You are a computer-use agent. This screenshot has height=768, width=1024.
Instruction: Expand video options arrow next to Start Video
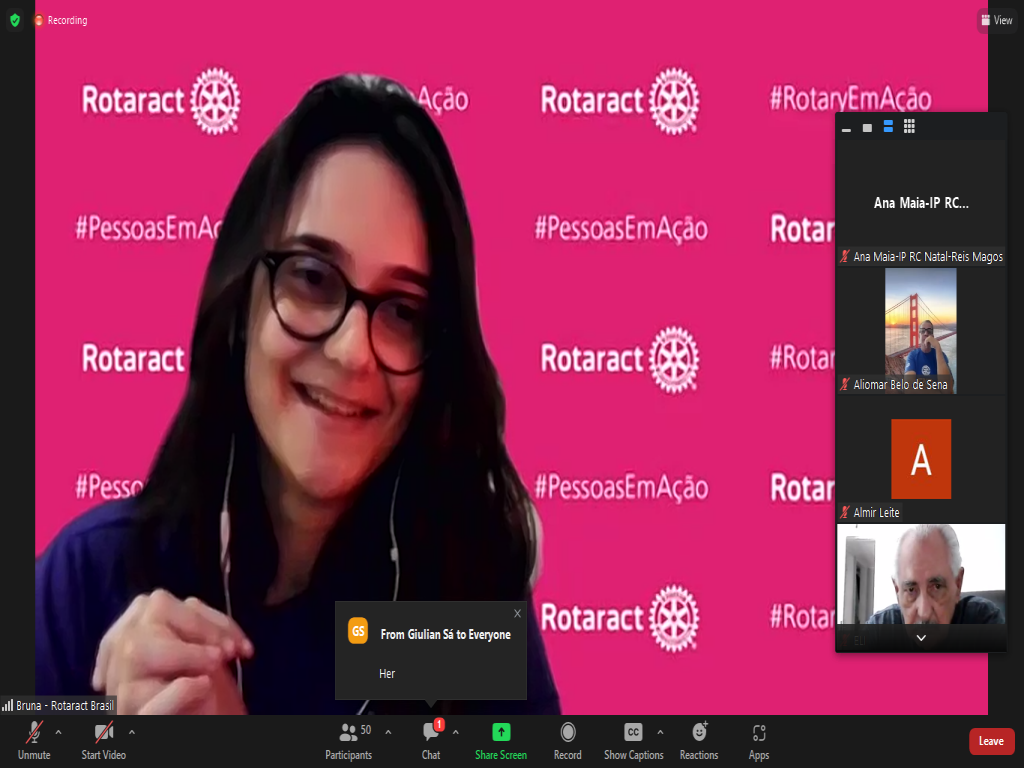coord(132,732)
